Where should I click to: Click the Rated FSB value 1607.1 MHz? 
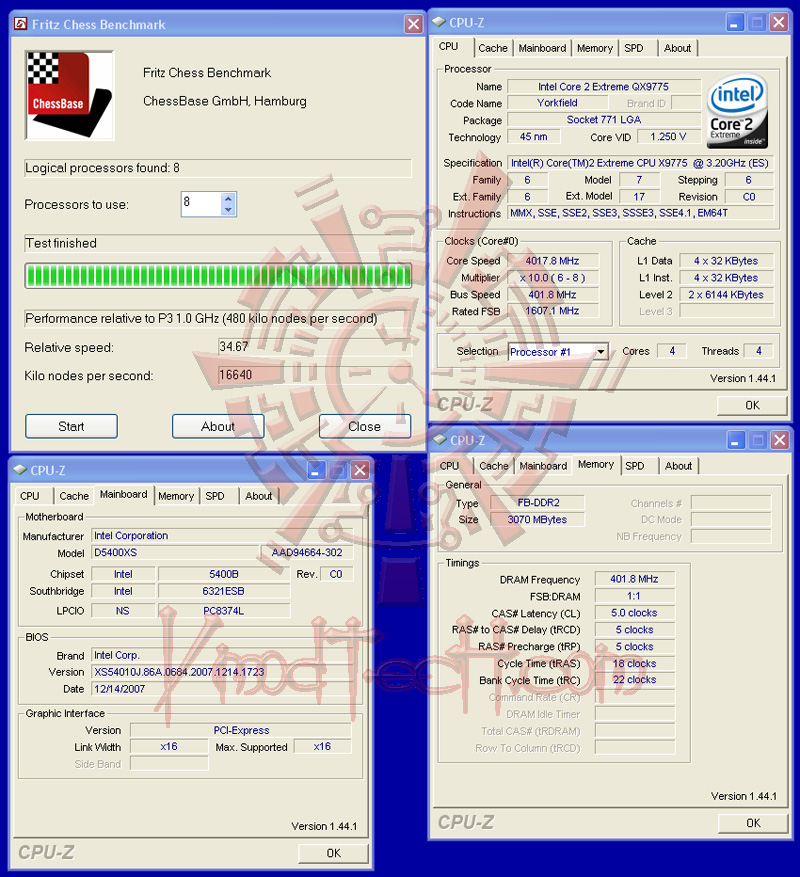553,311
